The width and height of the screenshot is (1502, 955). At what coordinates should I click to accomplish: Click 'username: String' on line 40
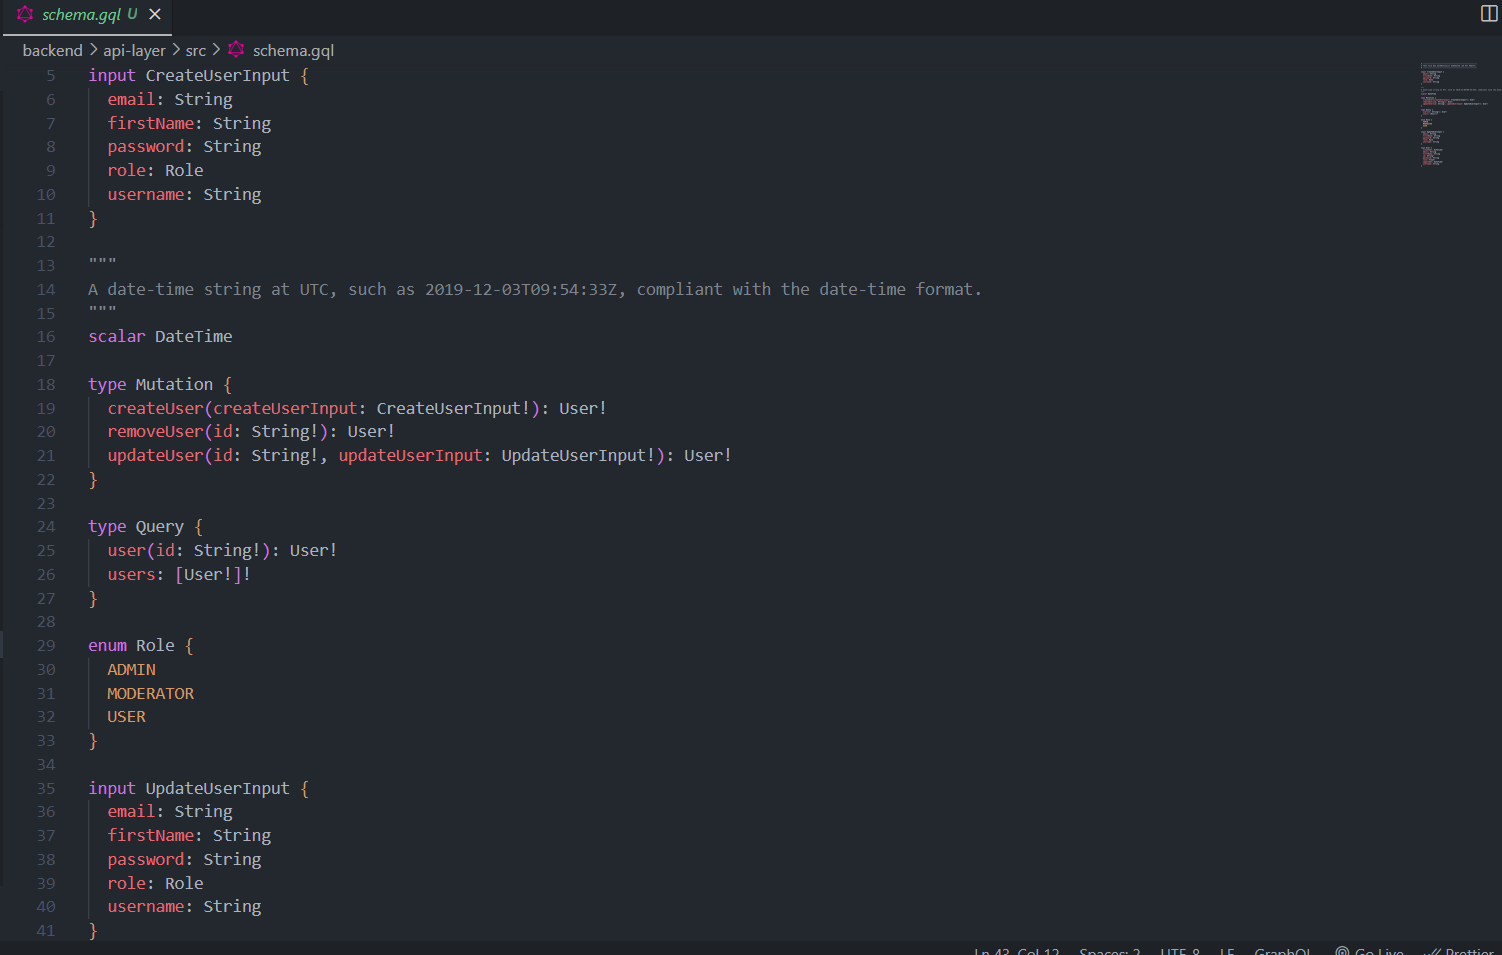pos(184,906)
